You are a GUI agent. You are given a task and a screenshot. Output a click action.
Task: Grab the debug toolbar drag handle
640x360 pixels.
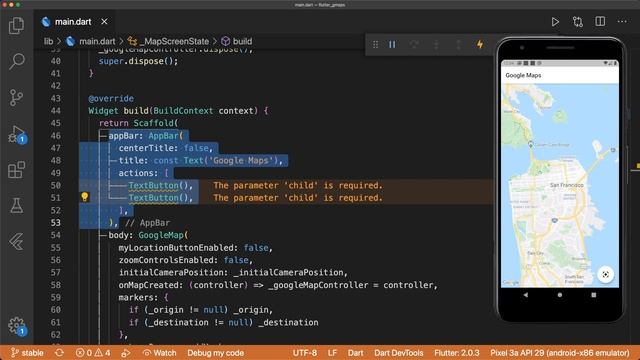[376, 44]
